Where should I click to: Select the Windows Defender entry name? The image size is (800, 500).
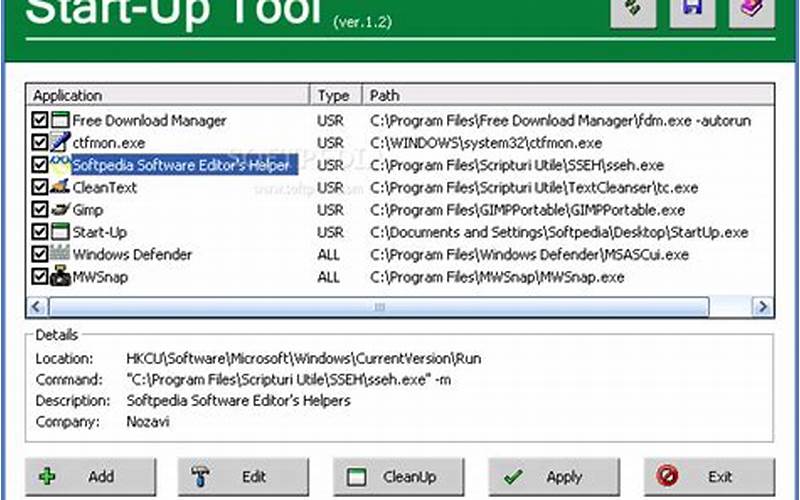[x=132, y=255]
